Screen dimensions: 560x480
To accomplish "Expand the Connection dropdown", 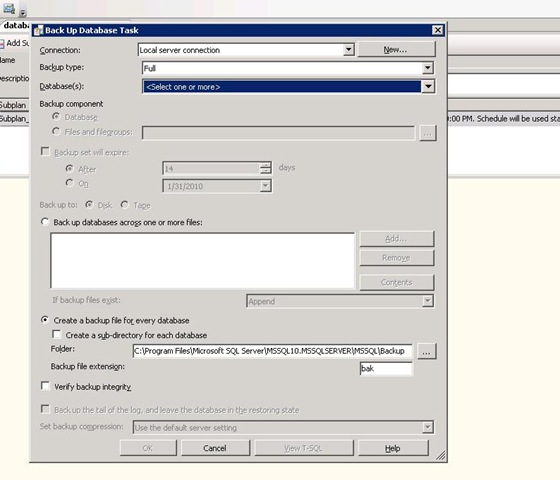I will pos(349,50).
